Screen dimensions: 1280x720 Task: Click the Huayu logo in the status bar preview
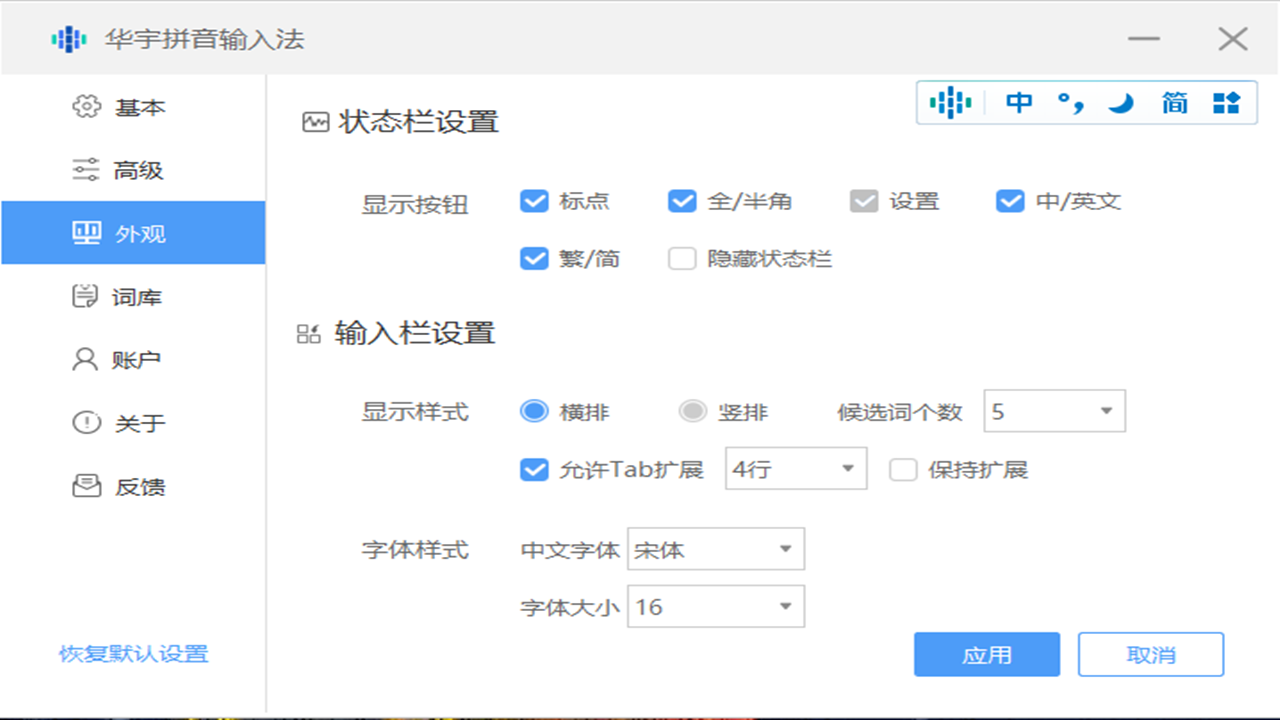point(949,101)
